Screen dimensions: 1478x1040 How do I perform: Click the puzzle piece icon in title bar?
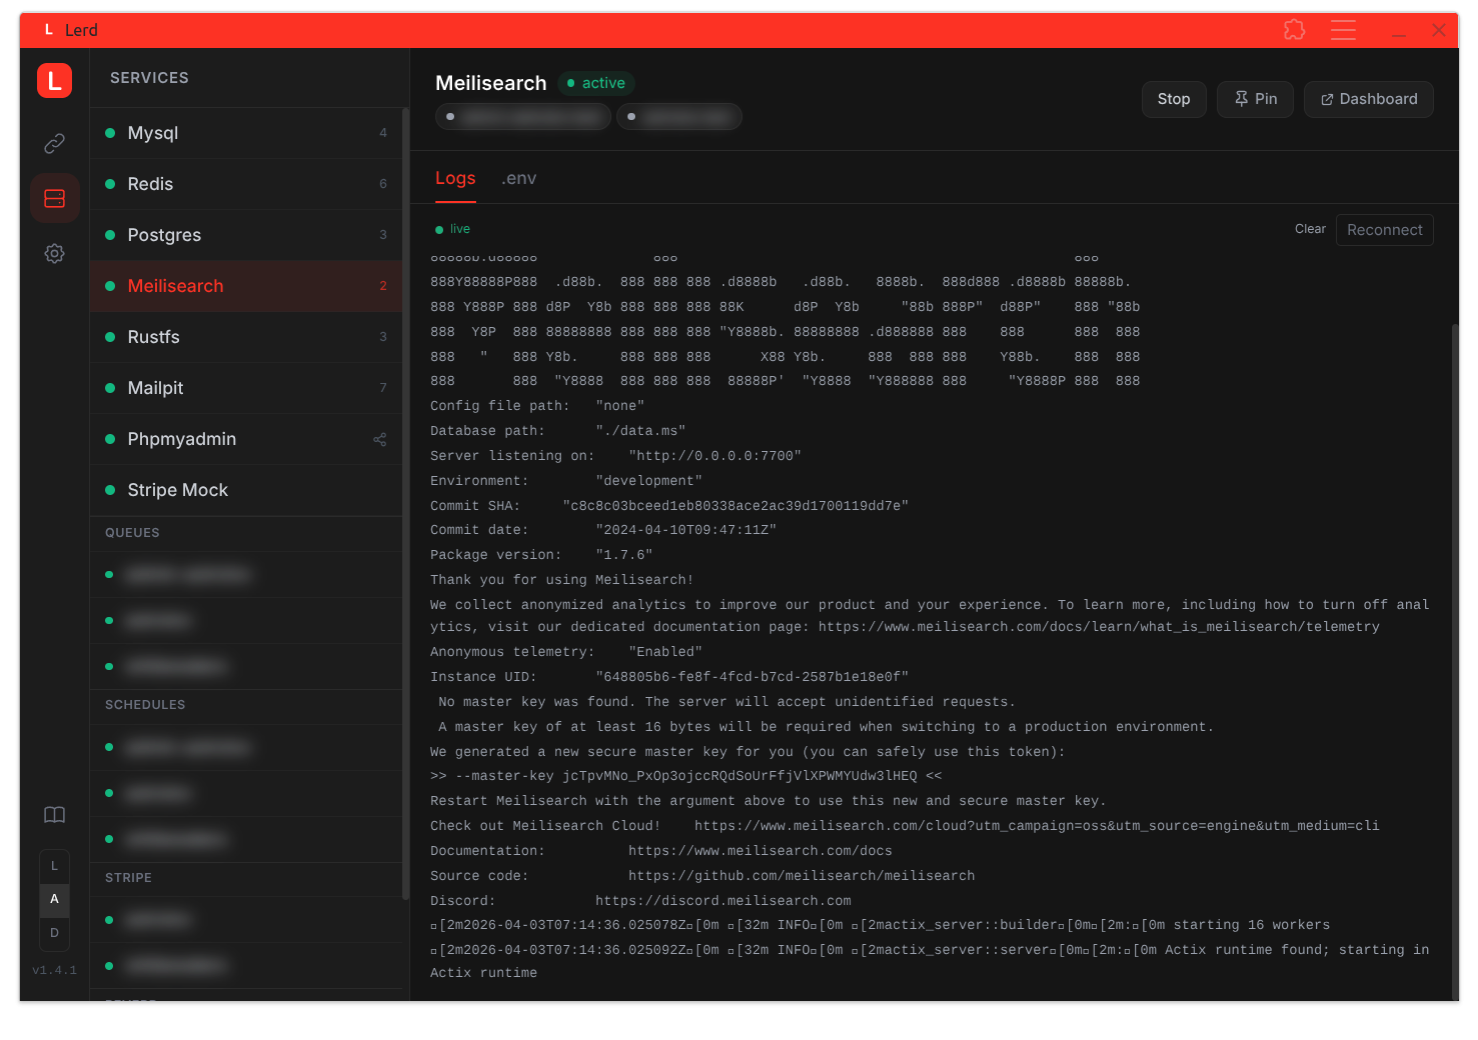[1294, 30]
